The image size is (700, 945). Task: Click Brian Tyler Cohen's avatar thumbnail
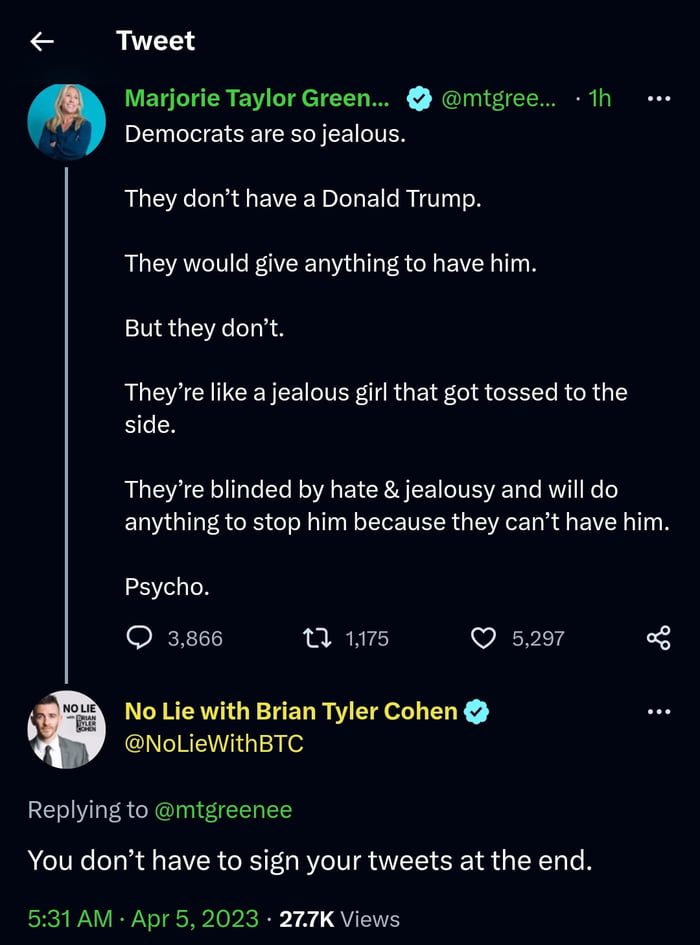click(65, 729)
